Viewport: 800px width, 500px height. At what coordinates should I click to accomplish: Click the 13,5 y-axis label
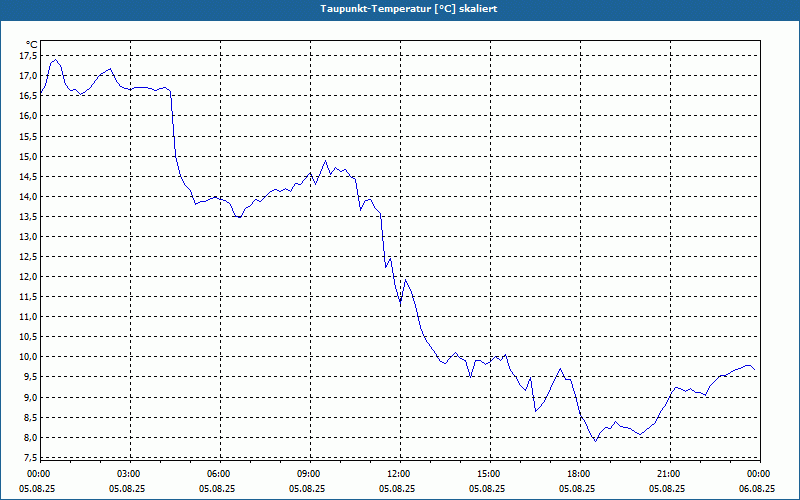point(28,216)
